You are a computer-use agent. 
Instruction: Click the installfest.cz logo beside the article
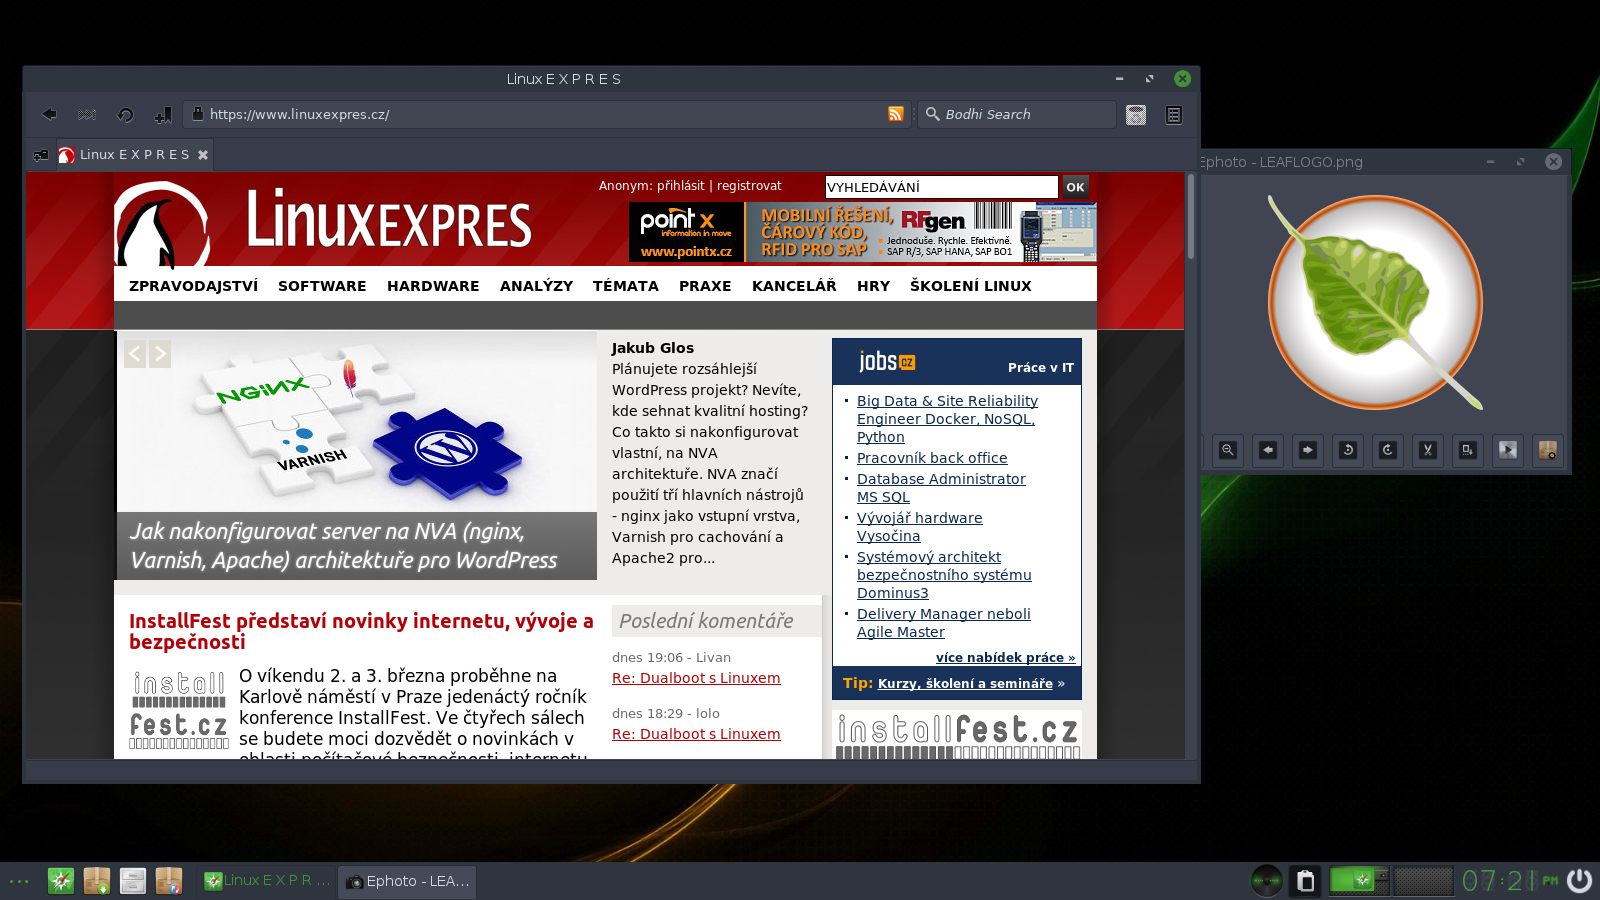[x=179, y=710]
